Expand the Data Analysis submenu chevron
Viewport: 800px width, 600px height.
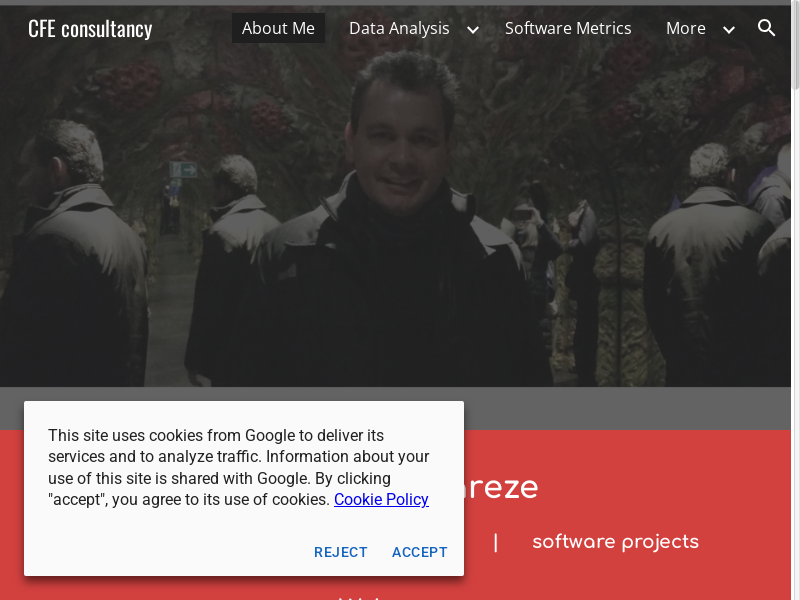pos(473,29)
